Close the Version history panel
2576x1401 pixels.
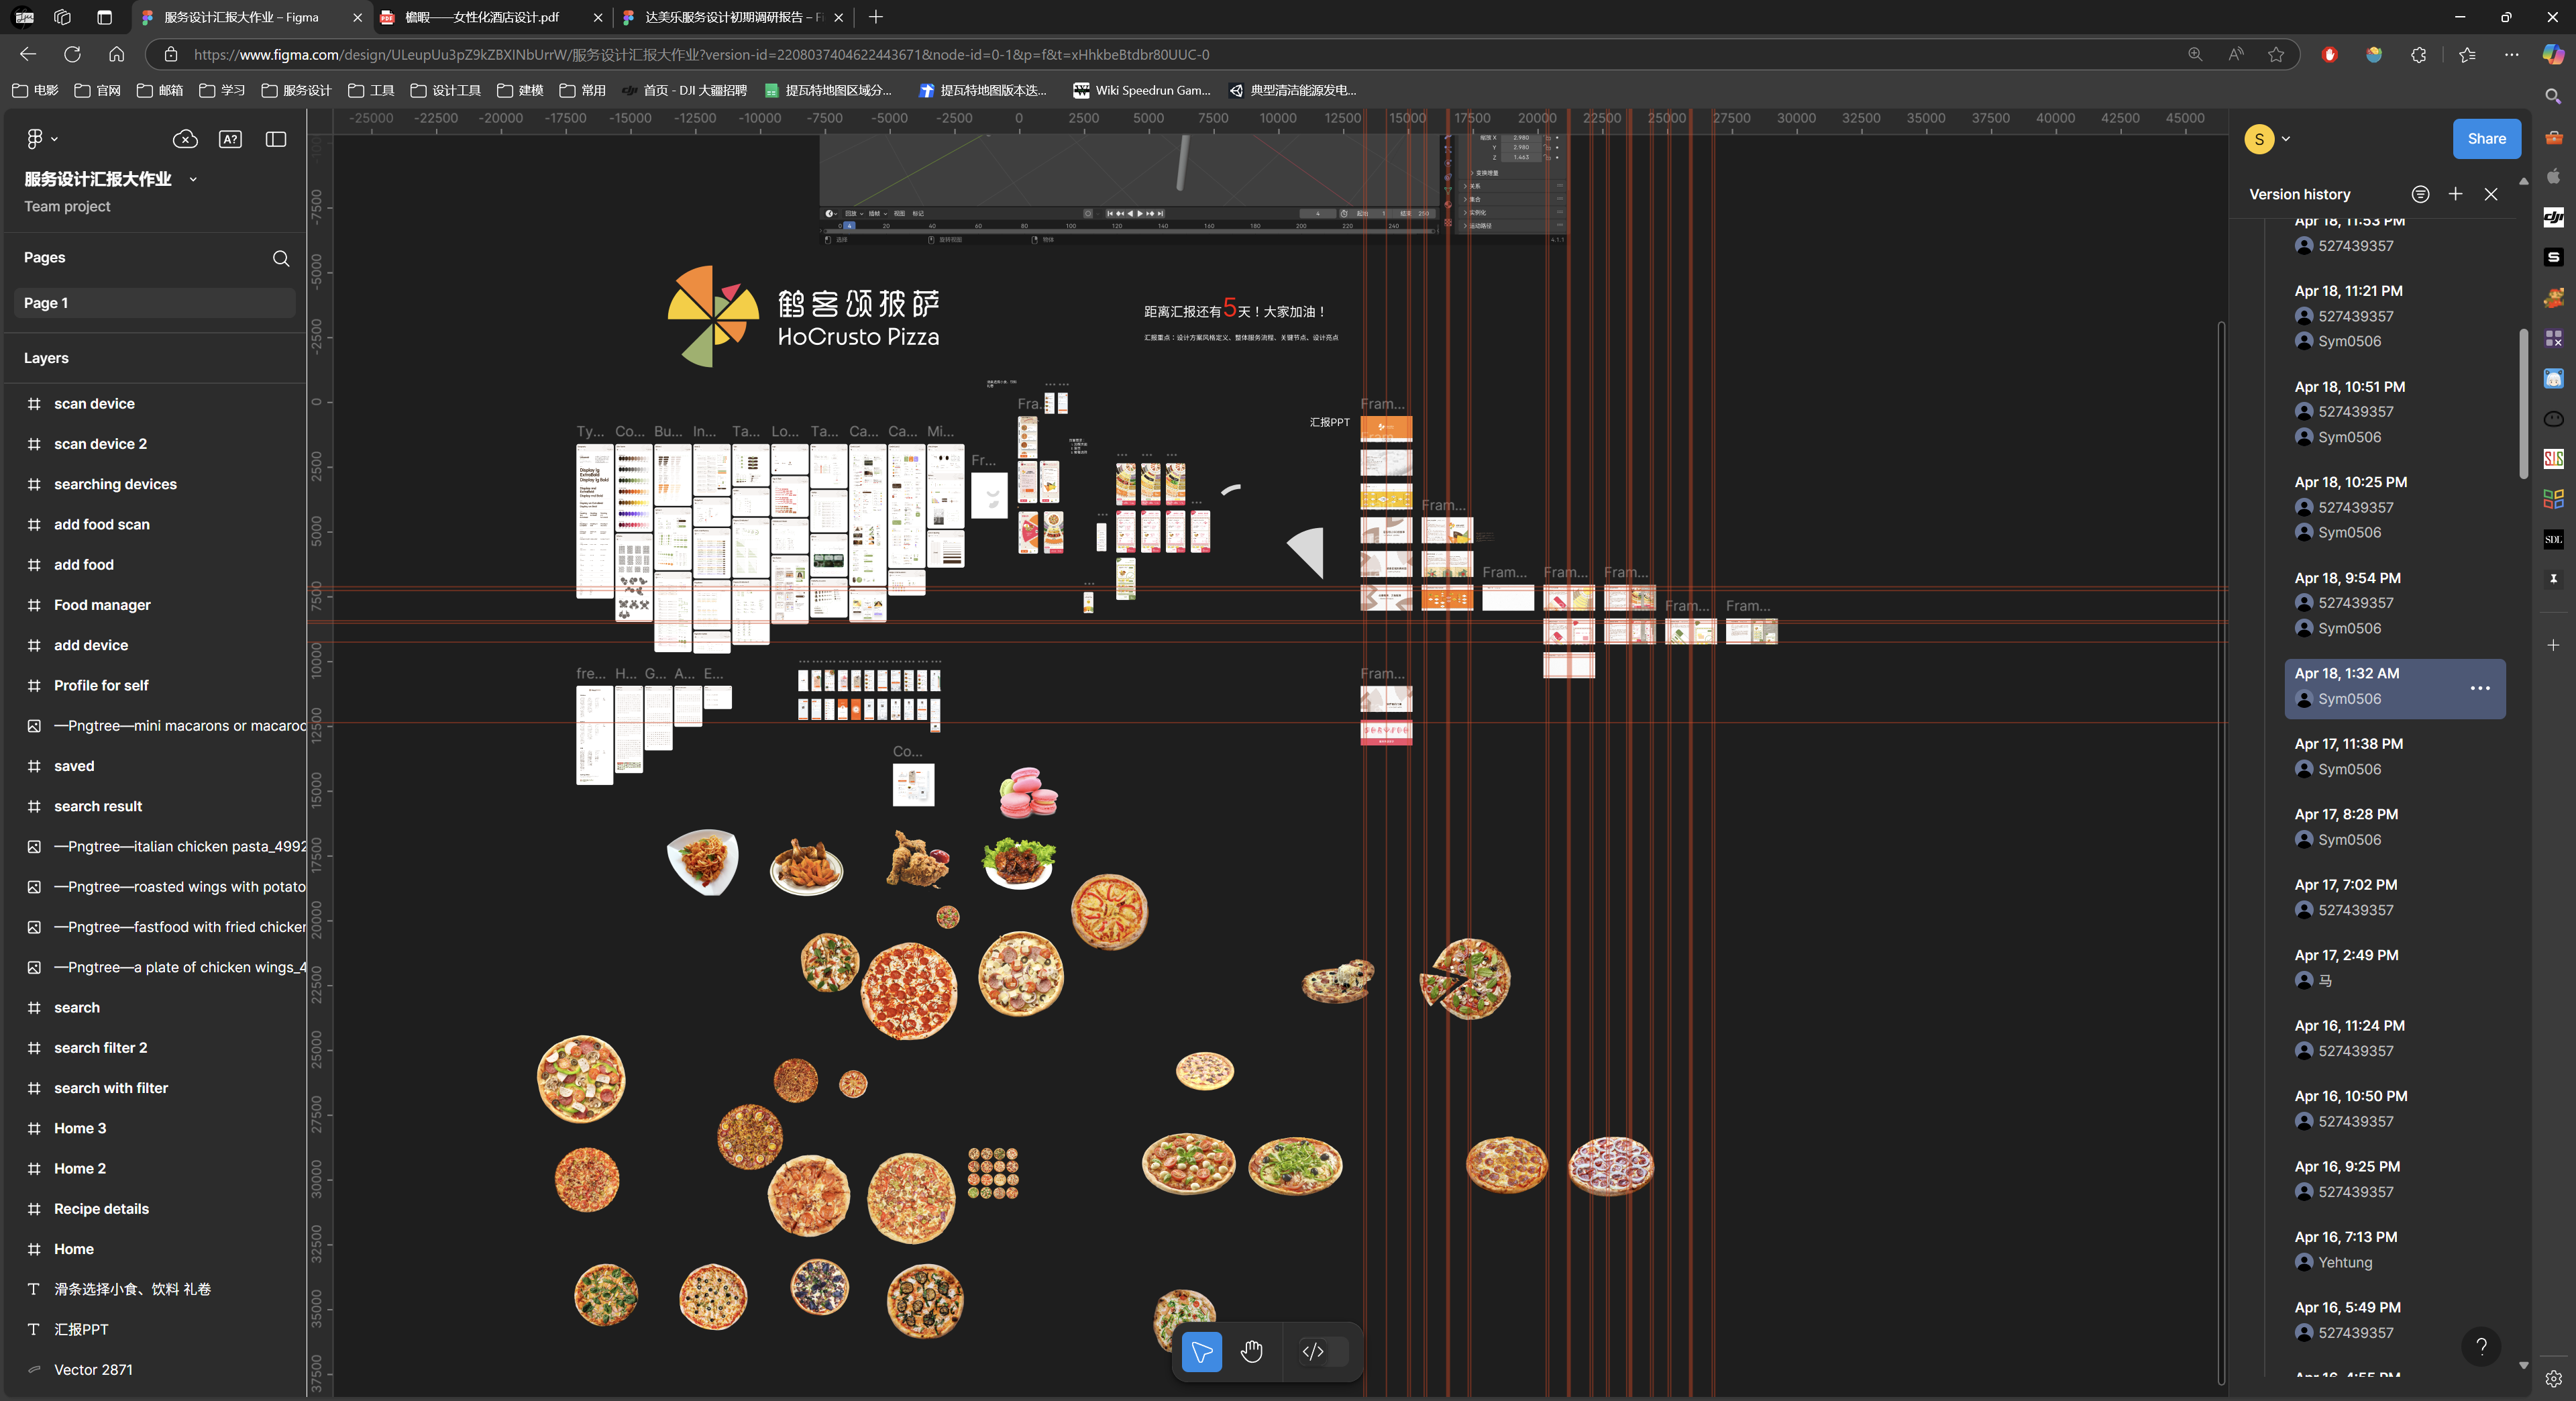(2491, 194)
